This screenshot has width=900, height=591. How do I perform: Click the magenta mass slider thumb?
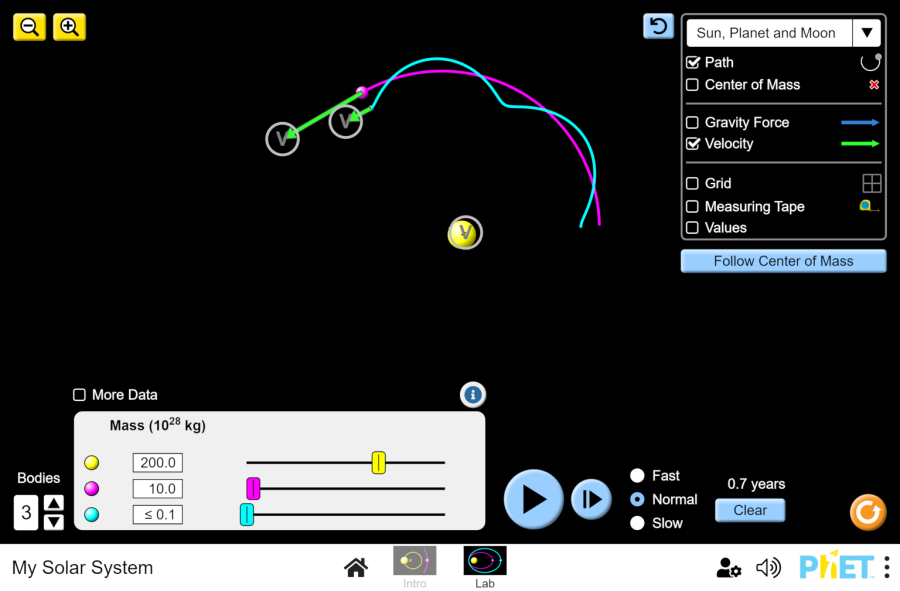[x=253, y=489]
